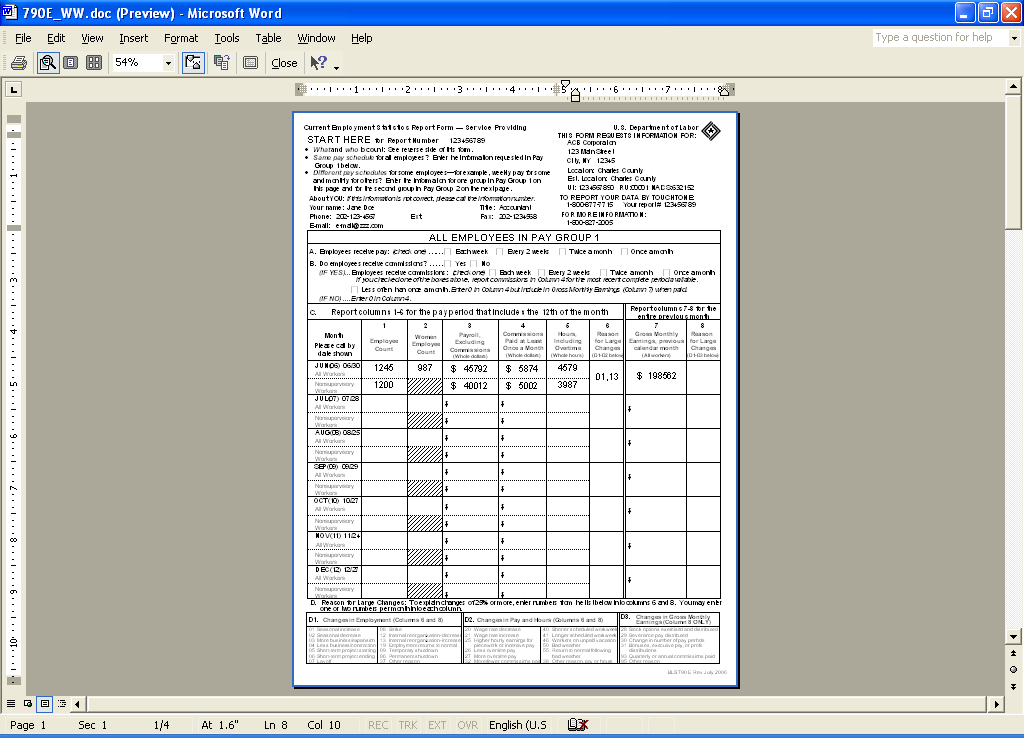Image resolution: width=1024 pixels, height=738 pixels.
Task: Open the Table menu
Action: [x=268, y=38]
